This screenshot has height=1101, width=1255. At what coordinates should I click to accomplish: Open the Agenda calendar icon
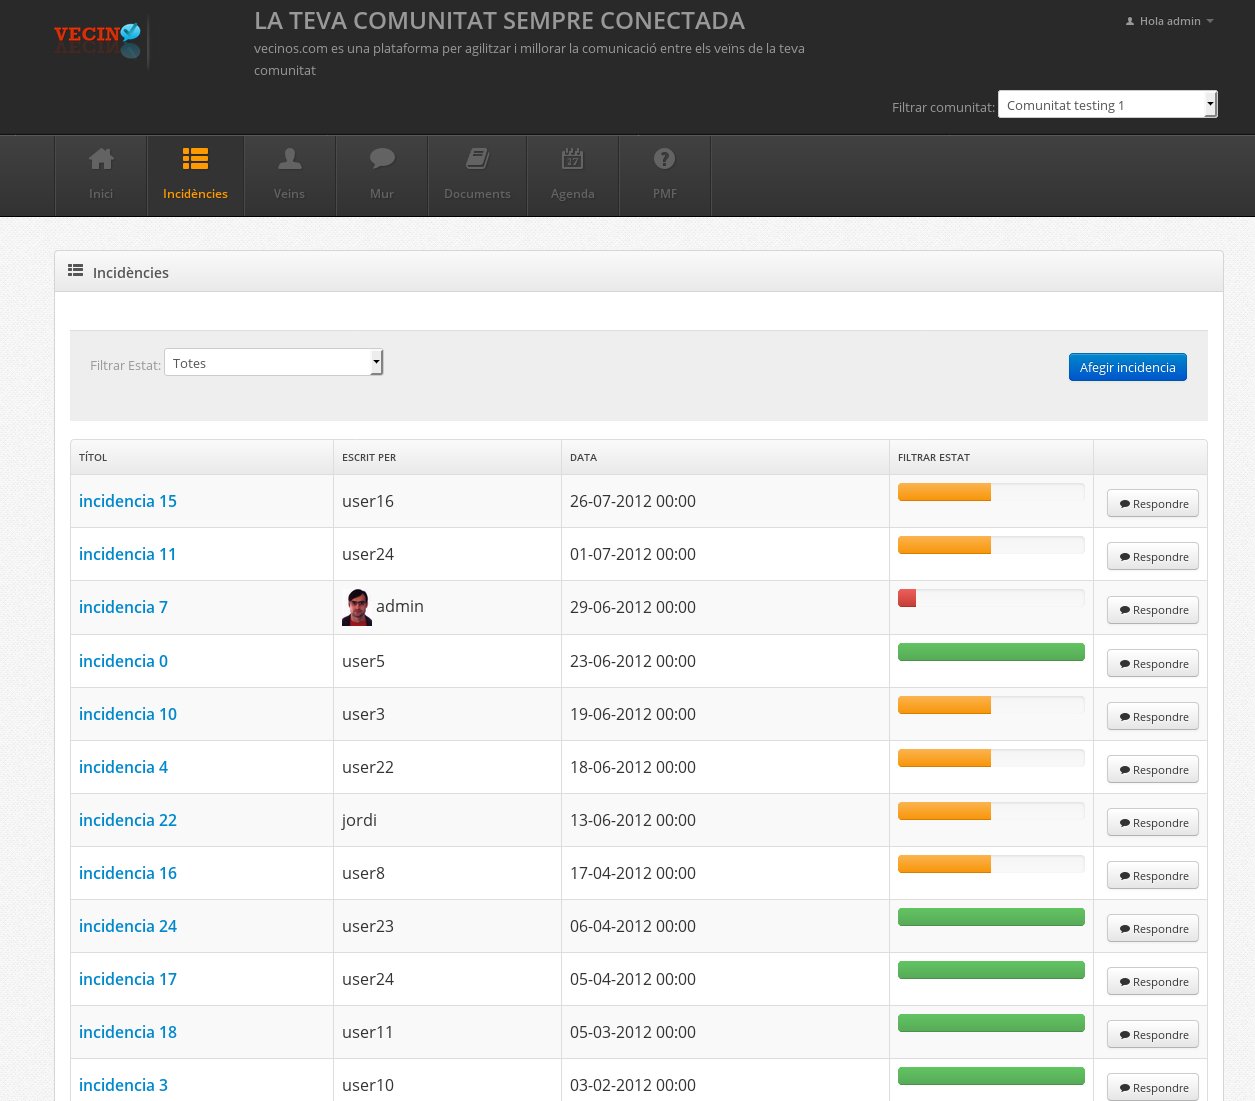(x=572, y=159)
